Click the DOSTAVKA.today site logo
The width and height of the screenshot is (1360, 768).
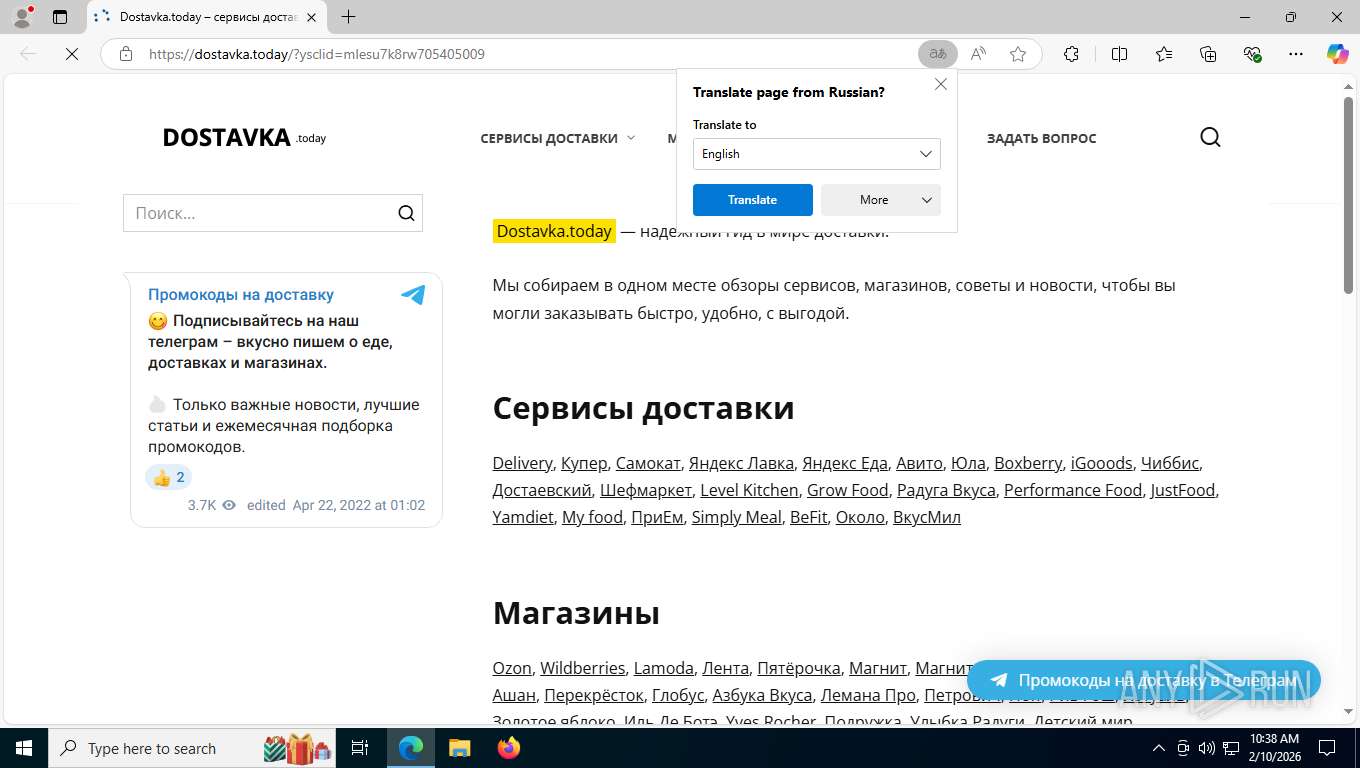click(244, 138)
